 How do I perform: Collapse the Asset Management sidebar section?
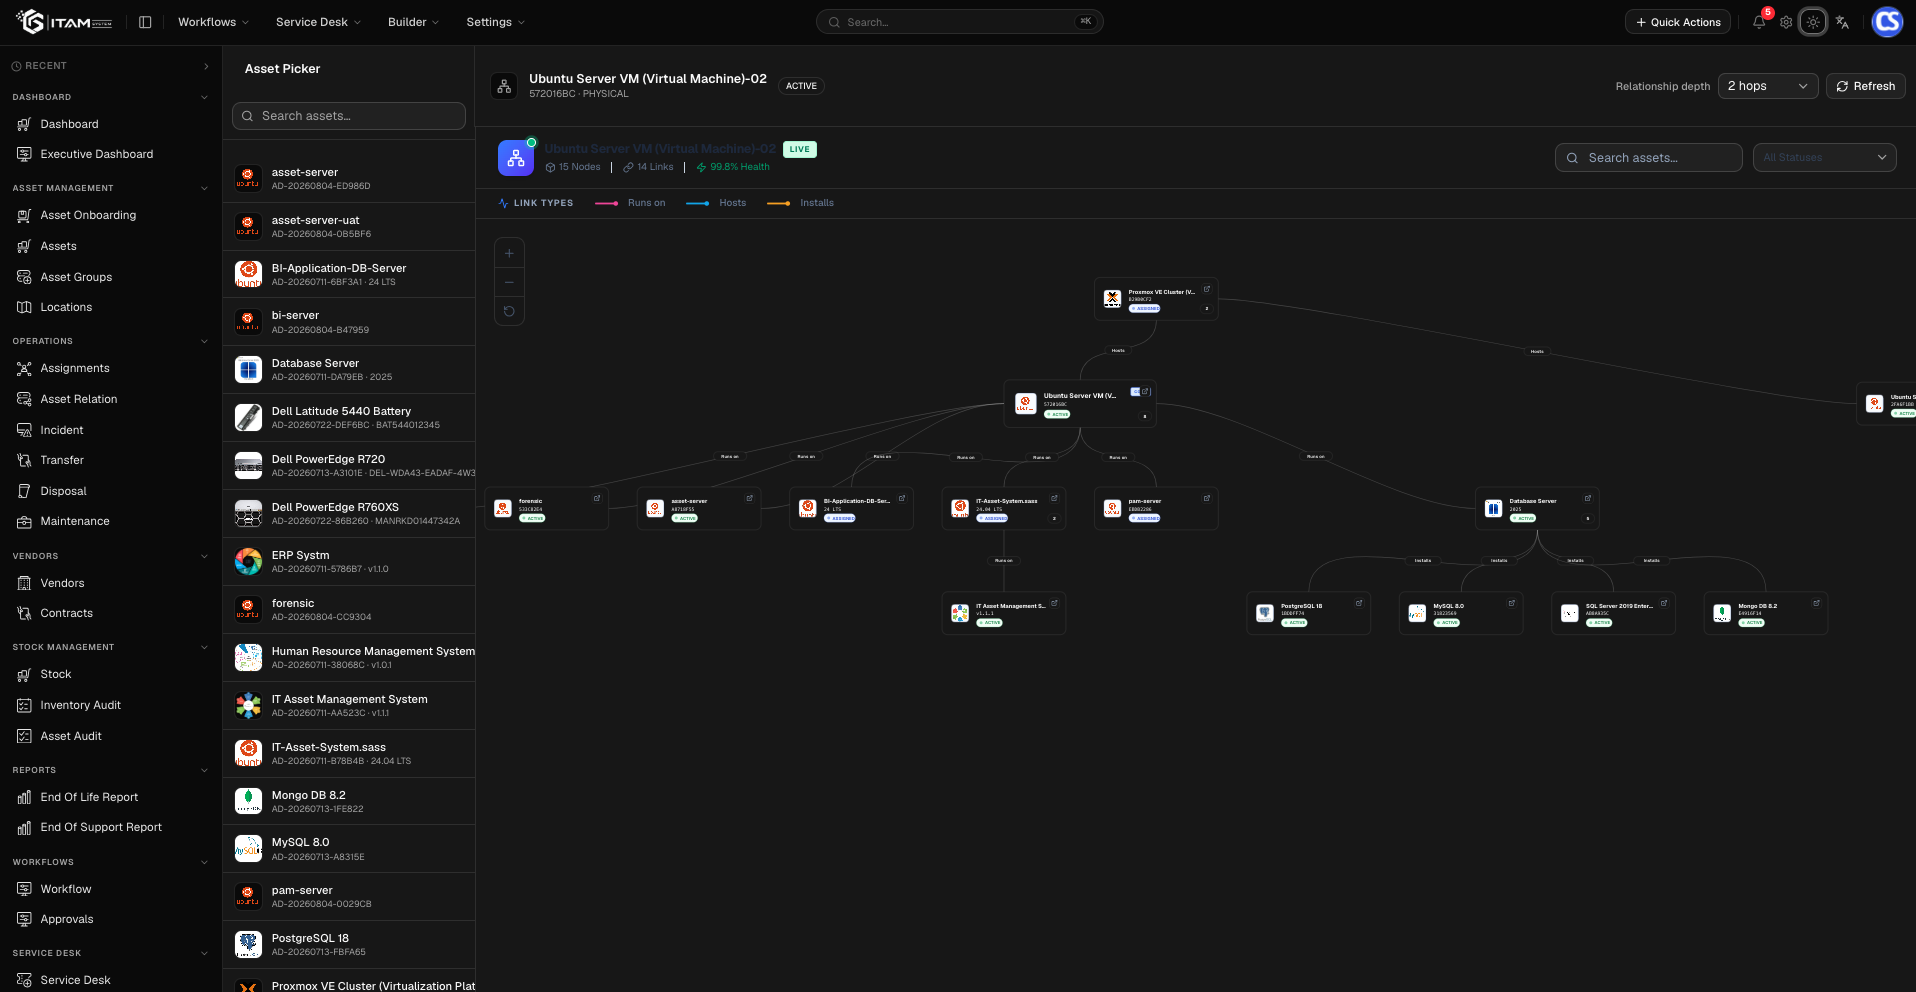[204, 188]
